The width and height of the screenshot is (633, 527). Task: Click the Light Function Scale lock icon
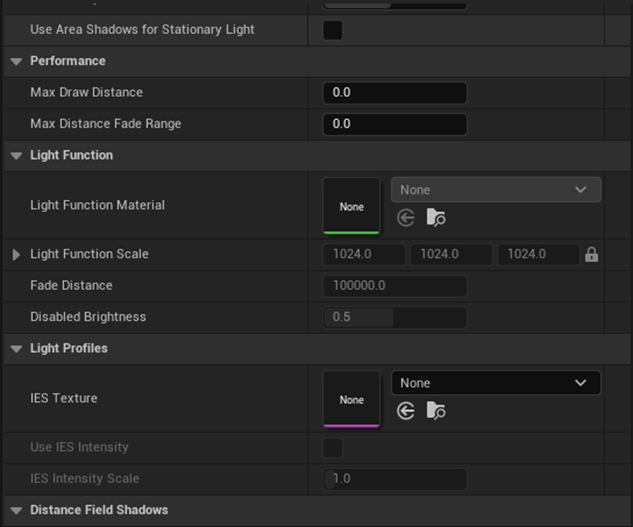point(591,255)
